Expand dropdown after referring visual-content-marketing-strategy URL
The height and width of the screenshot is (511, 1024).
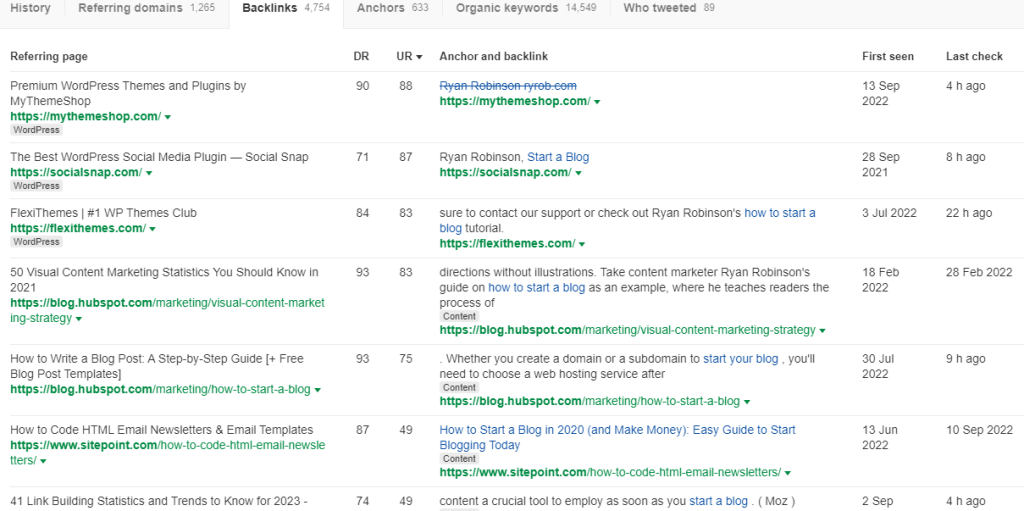tap(79, 320)
